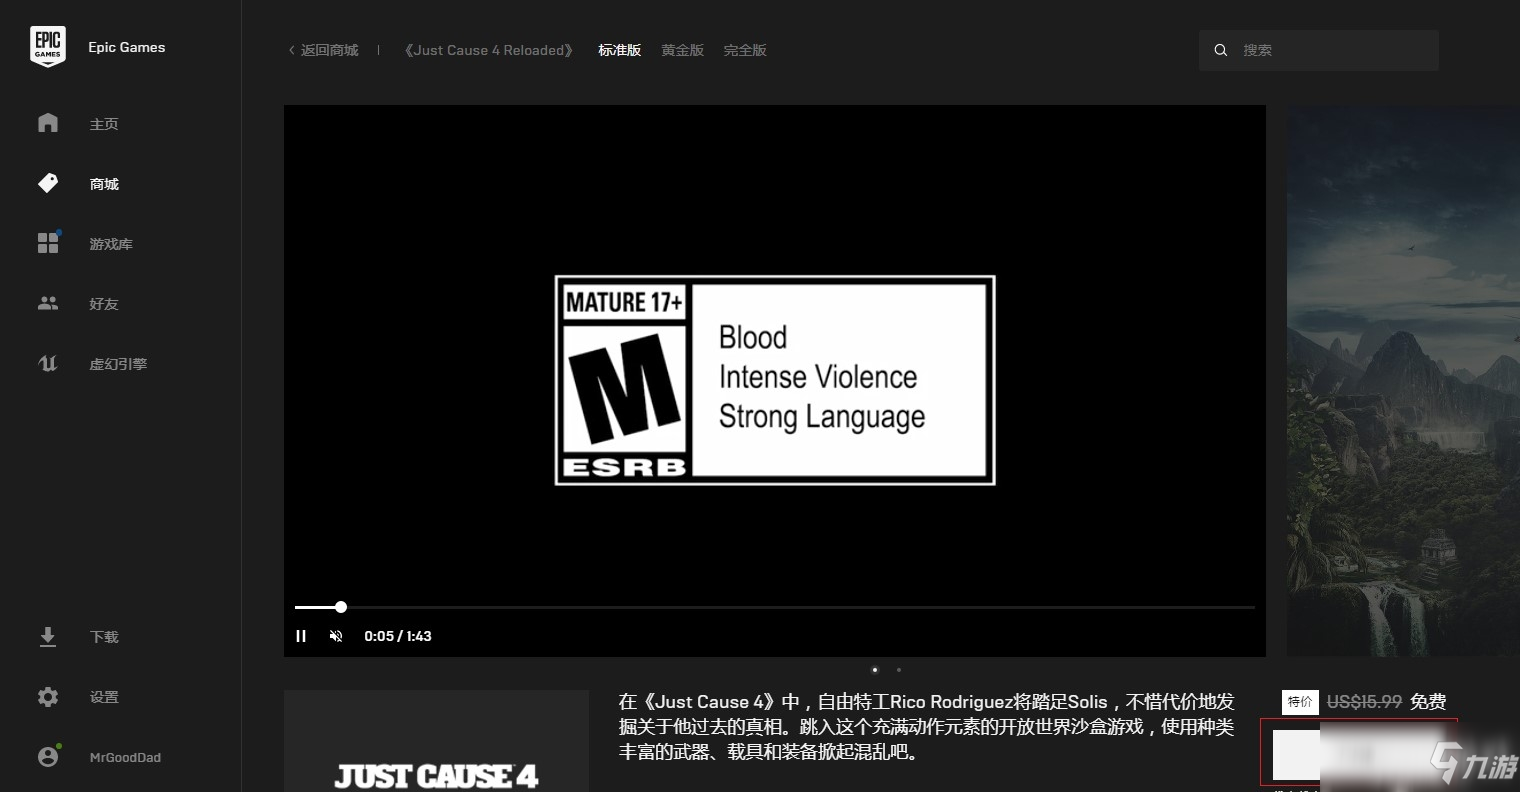Click the 《Just Cause 4 Reloaded》 breadcrumb
The height and width of the screenshot is (792, 1520).
pos(489,50)
